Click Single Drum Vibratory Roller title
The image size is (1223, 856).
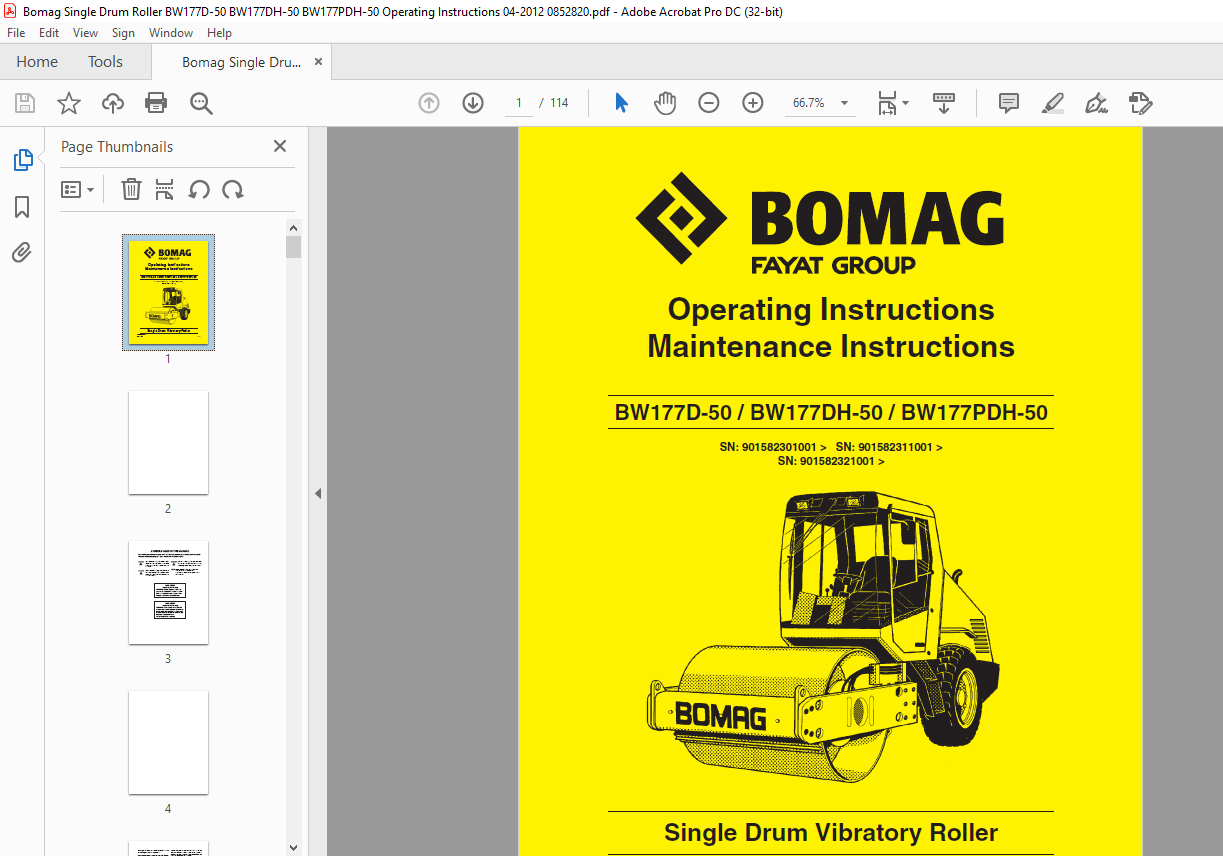click(x=831, y=832)
